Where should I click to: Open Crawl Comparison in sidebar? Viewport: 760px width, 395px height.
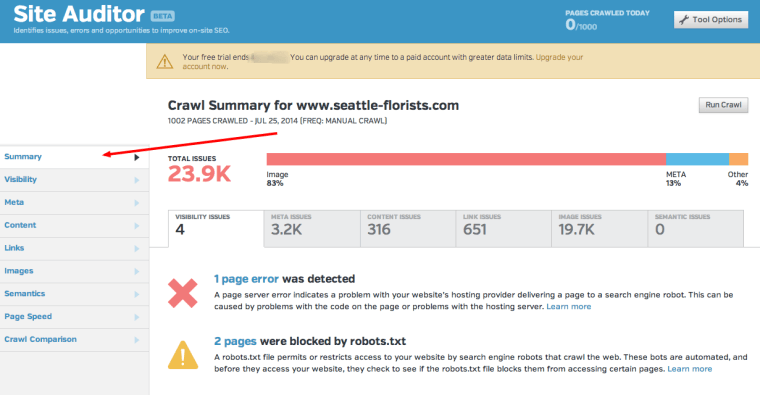click(74, 340)
